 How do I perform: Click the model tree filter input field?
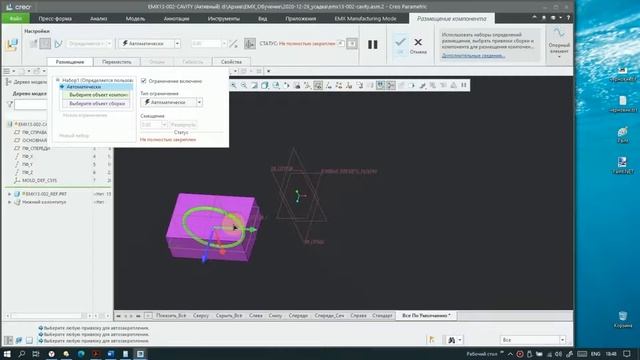31,104
